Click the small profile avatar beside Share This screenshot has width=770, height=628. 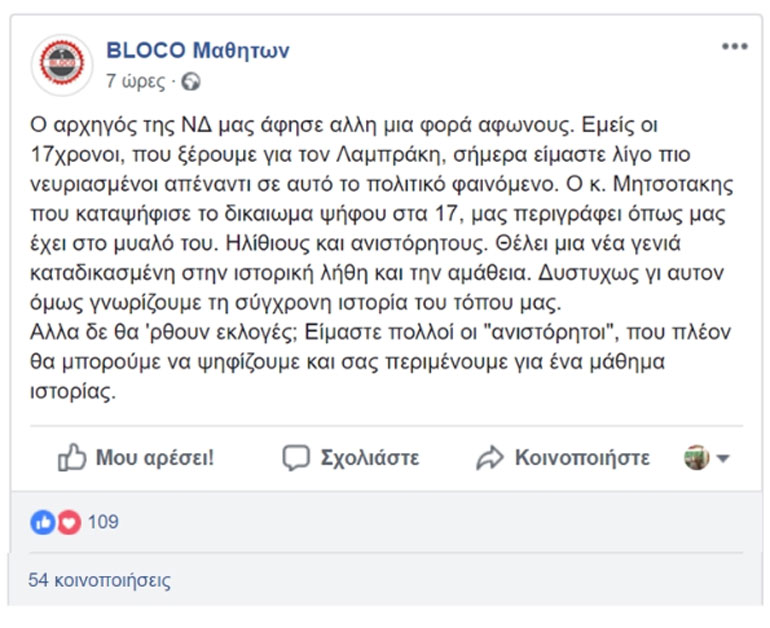click(696, 458)
